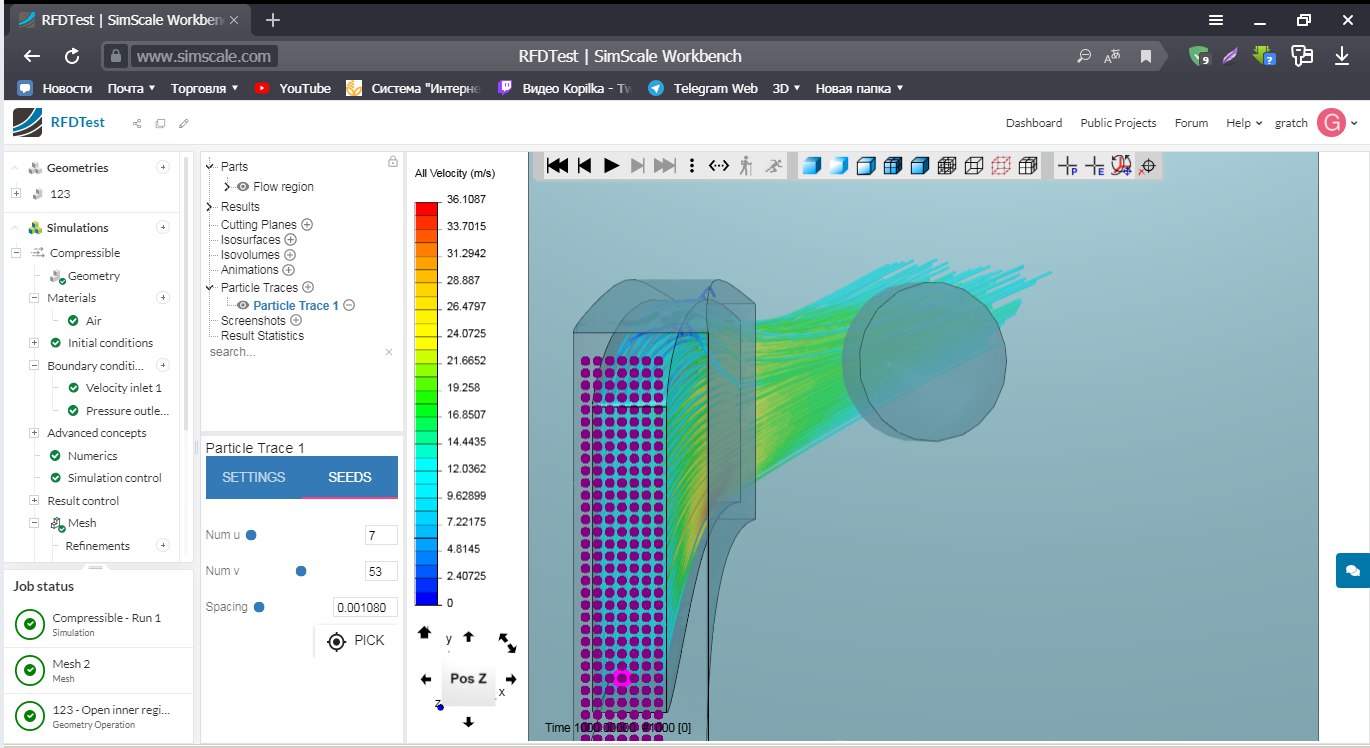Screen dimensions: 1370x748
Task: Click the Spacing value field
Action: point(366,607)
